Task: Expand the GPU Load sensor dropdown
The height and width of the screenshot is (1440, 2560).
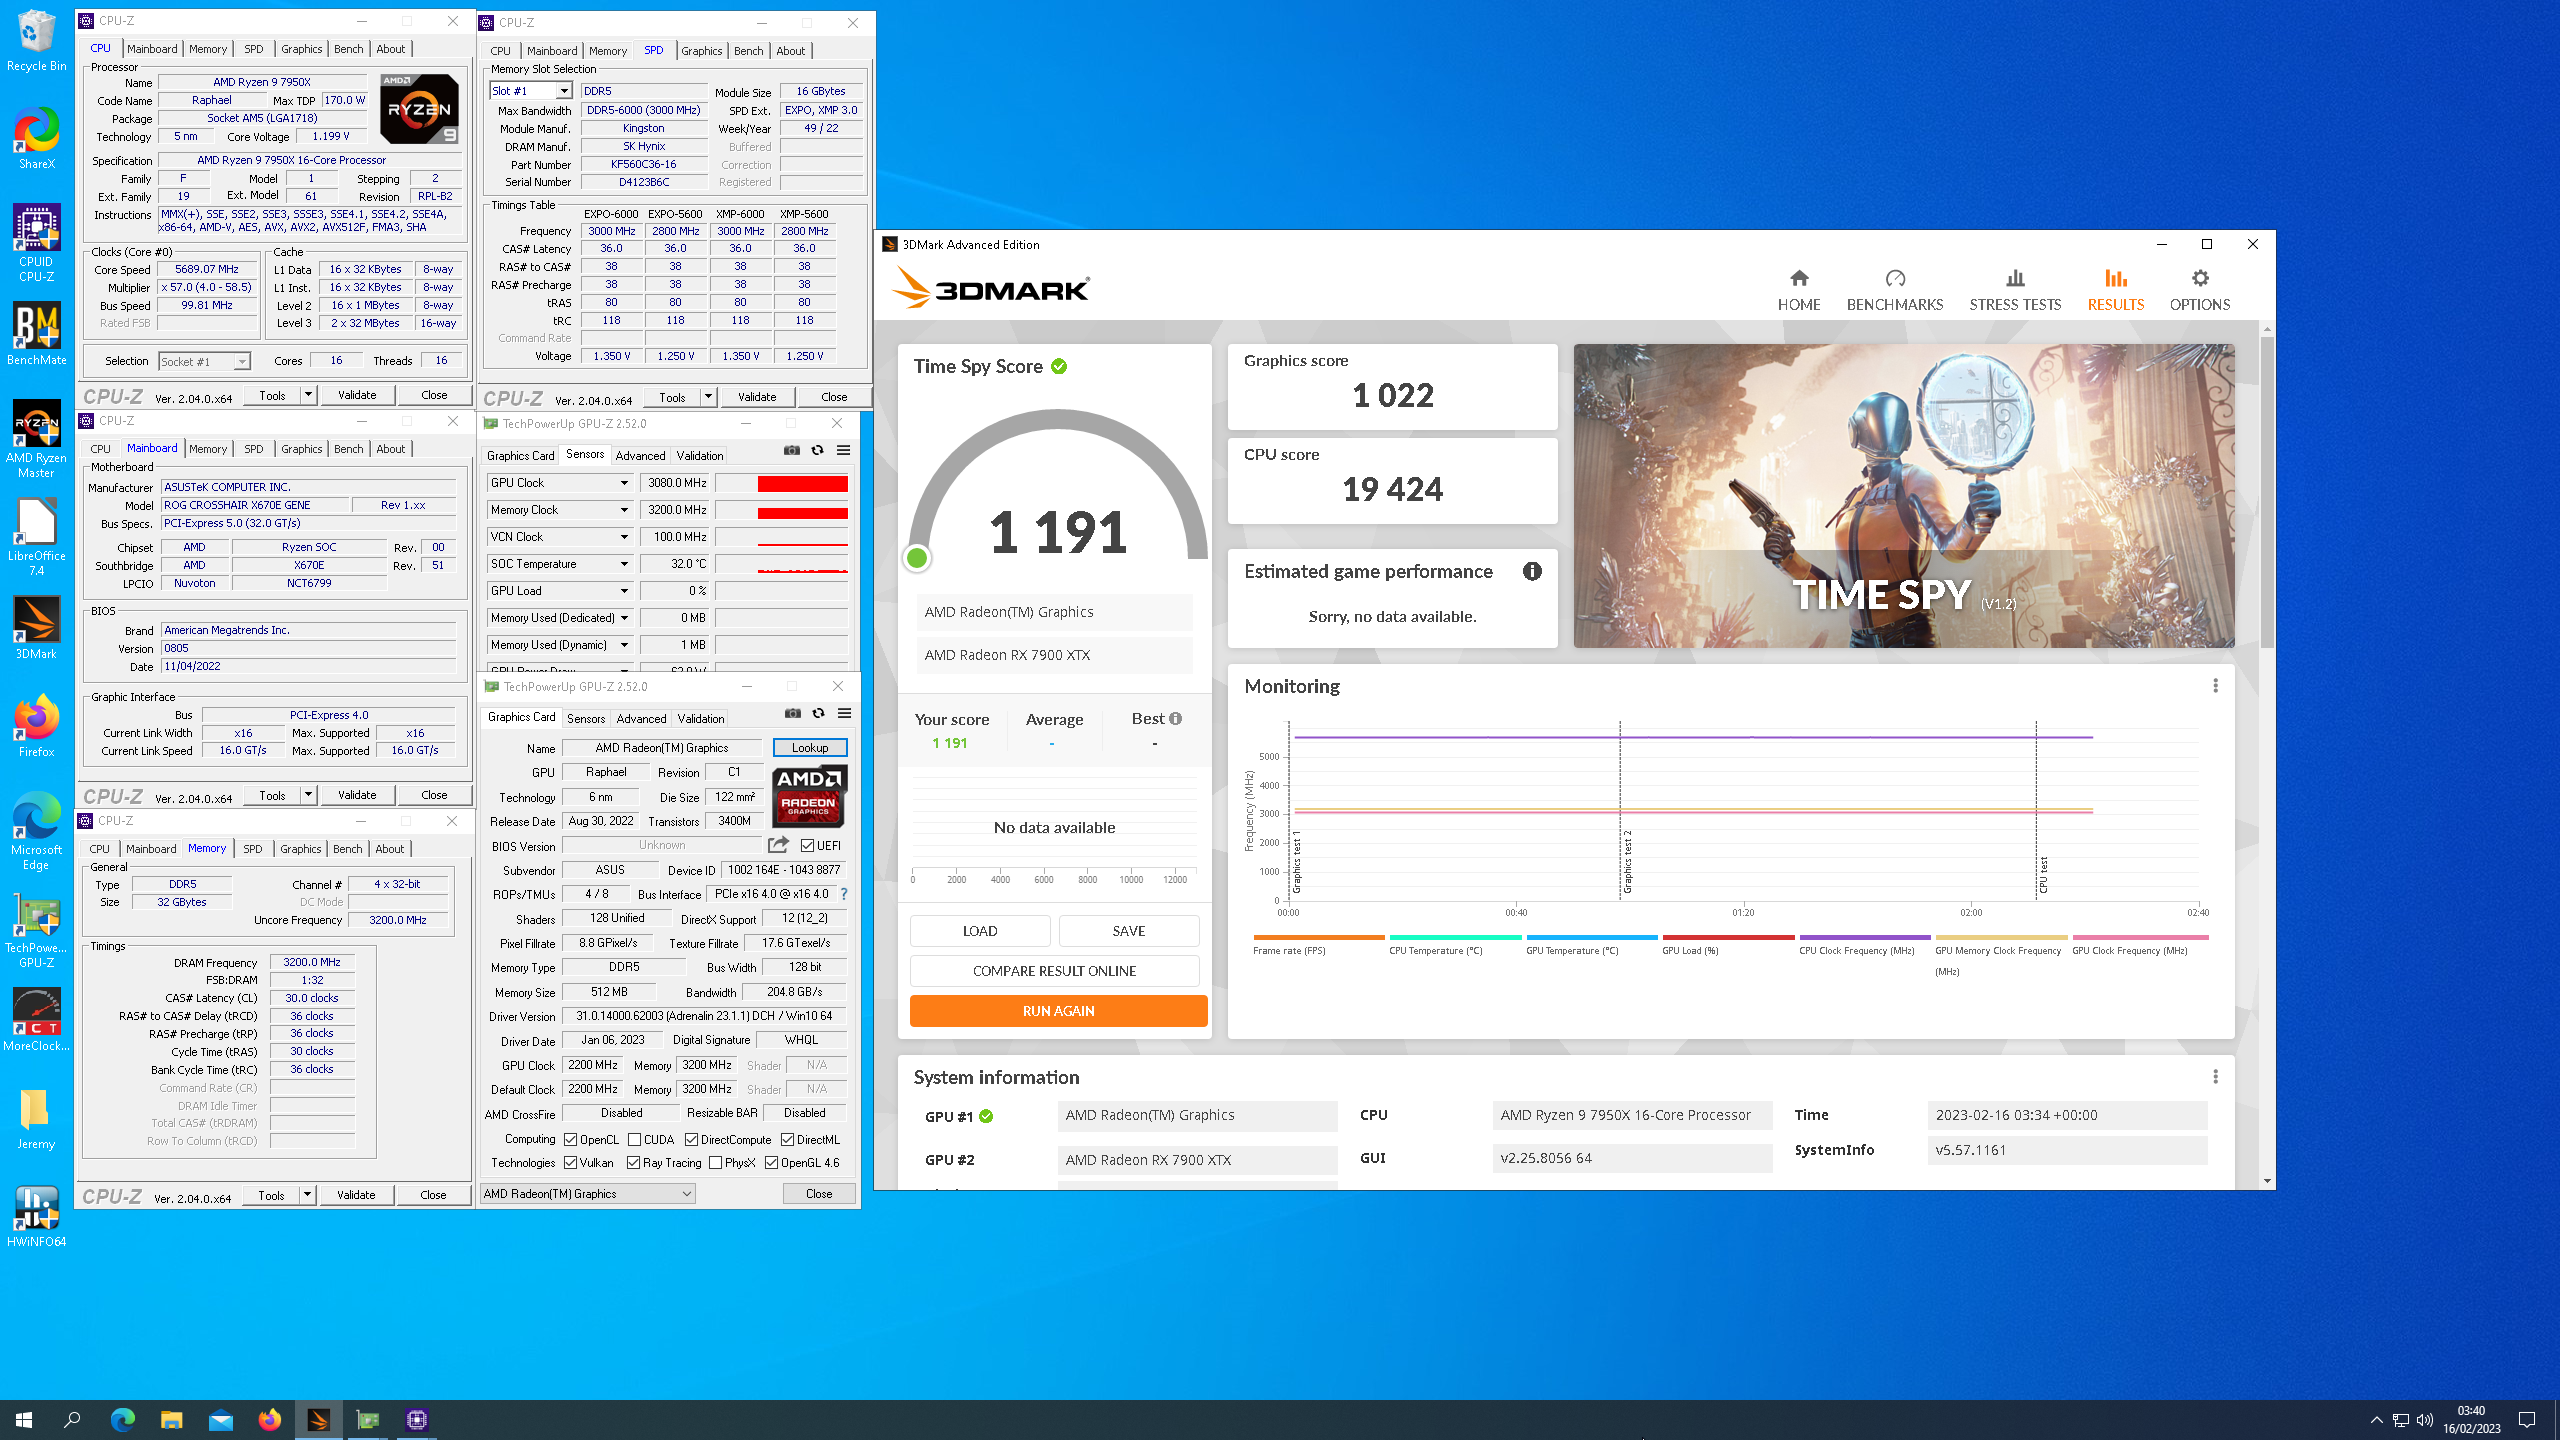Action: coord(624,591)
